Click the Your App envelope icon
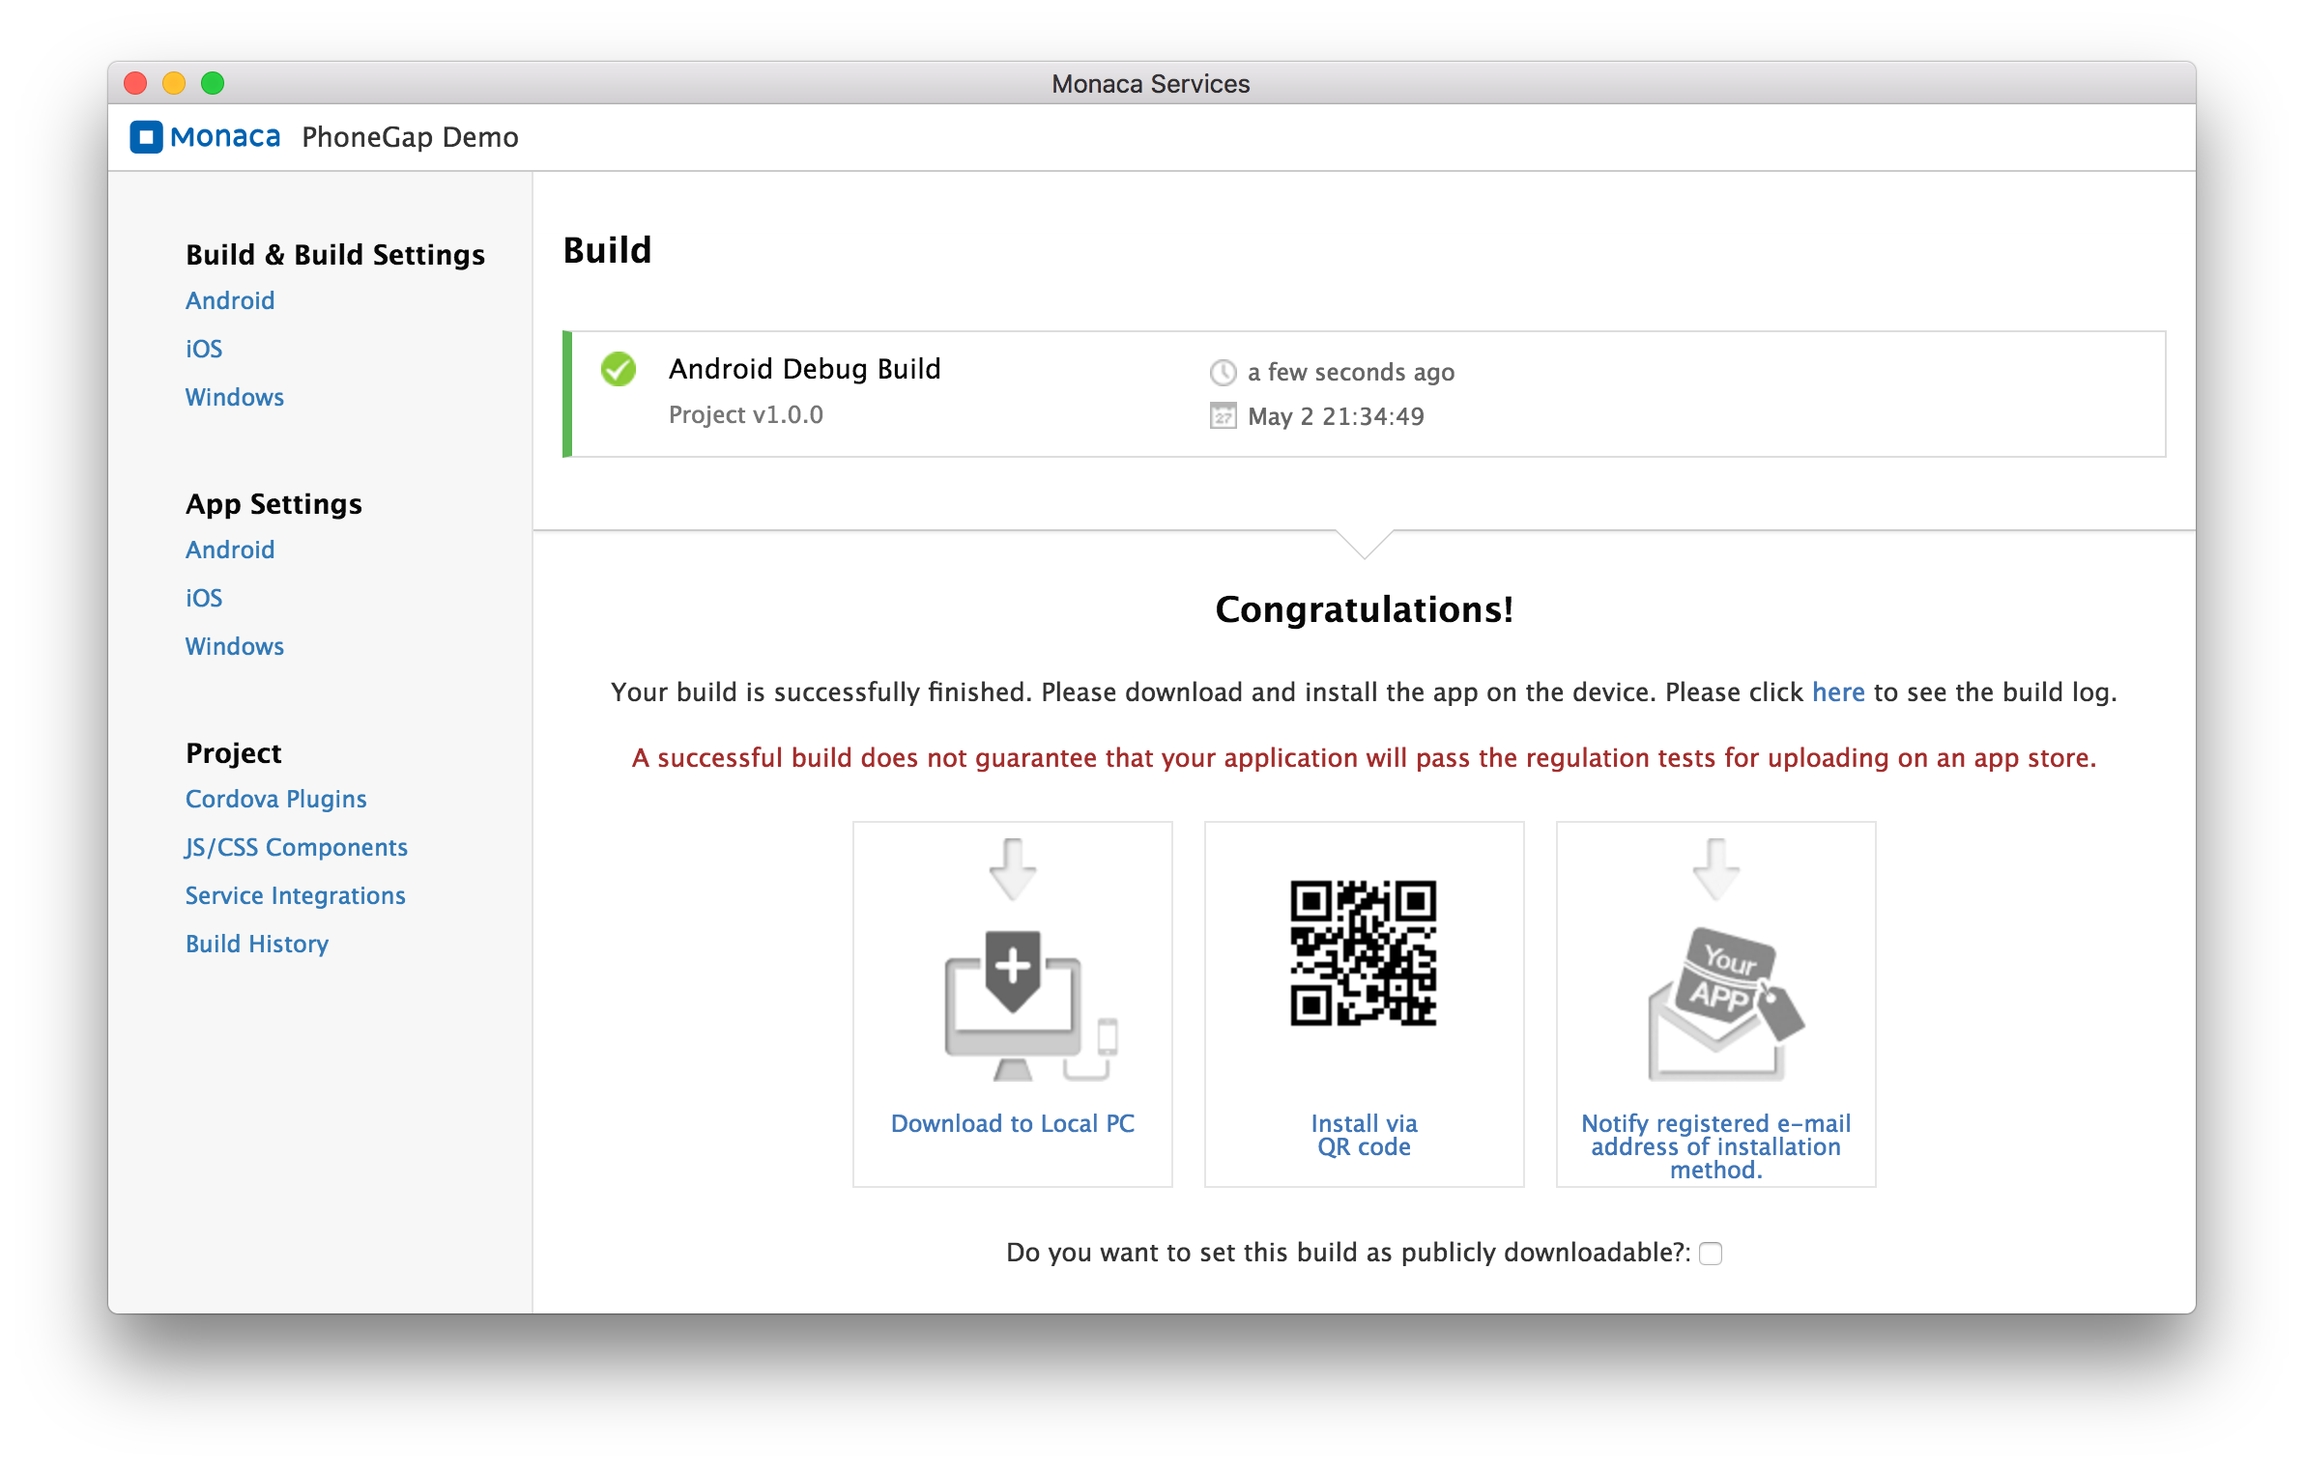This screenshot has height=1468, width=2304. point(1725,1003)
